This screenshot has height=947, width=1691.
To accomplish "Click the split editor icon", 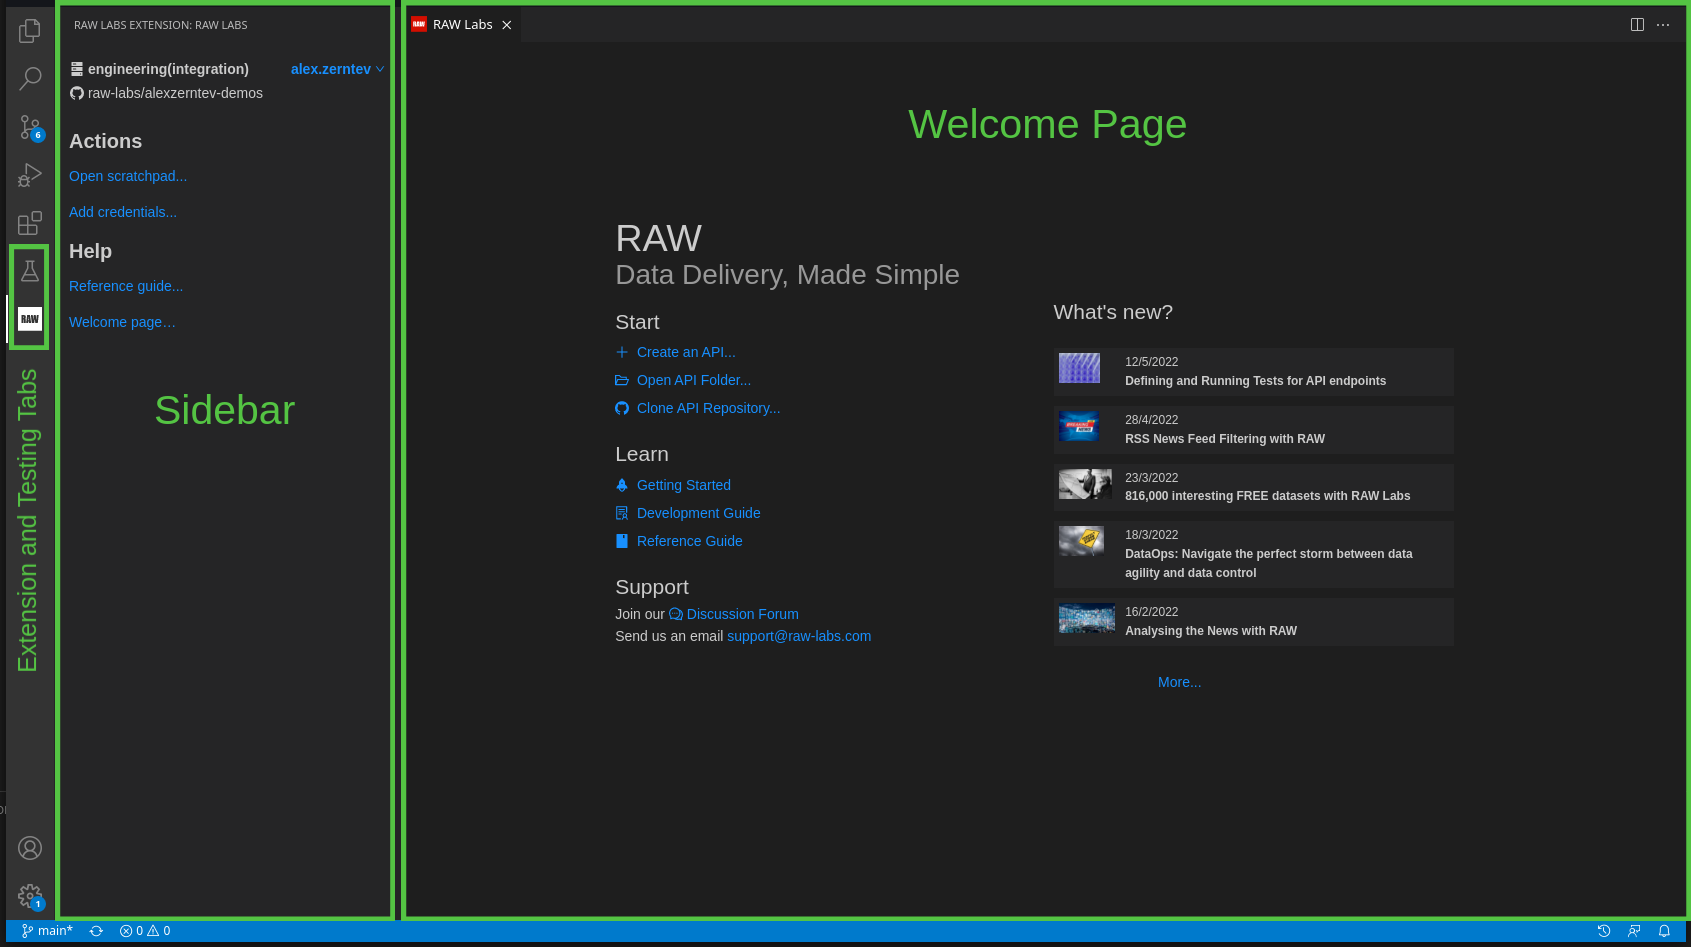I will pyautogui.click(x=1637, y=25).
